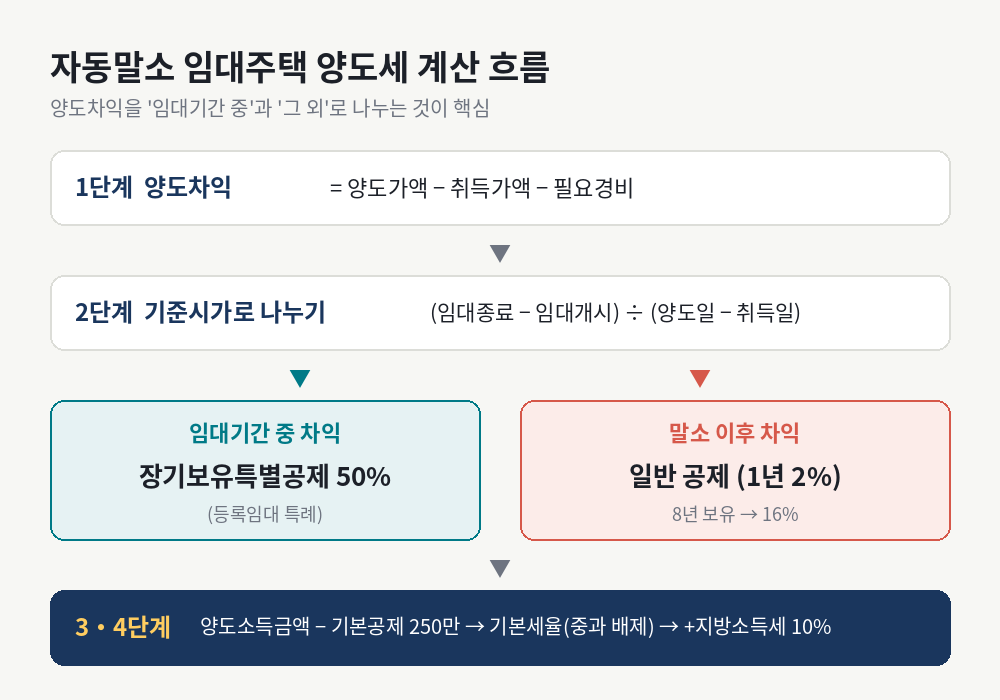Click the (등록임대 특례) caption
The height and width of the screenshot is (700, 1000).
pos(265,514)
